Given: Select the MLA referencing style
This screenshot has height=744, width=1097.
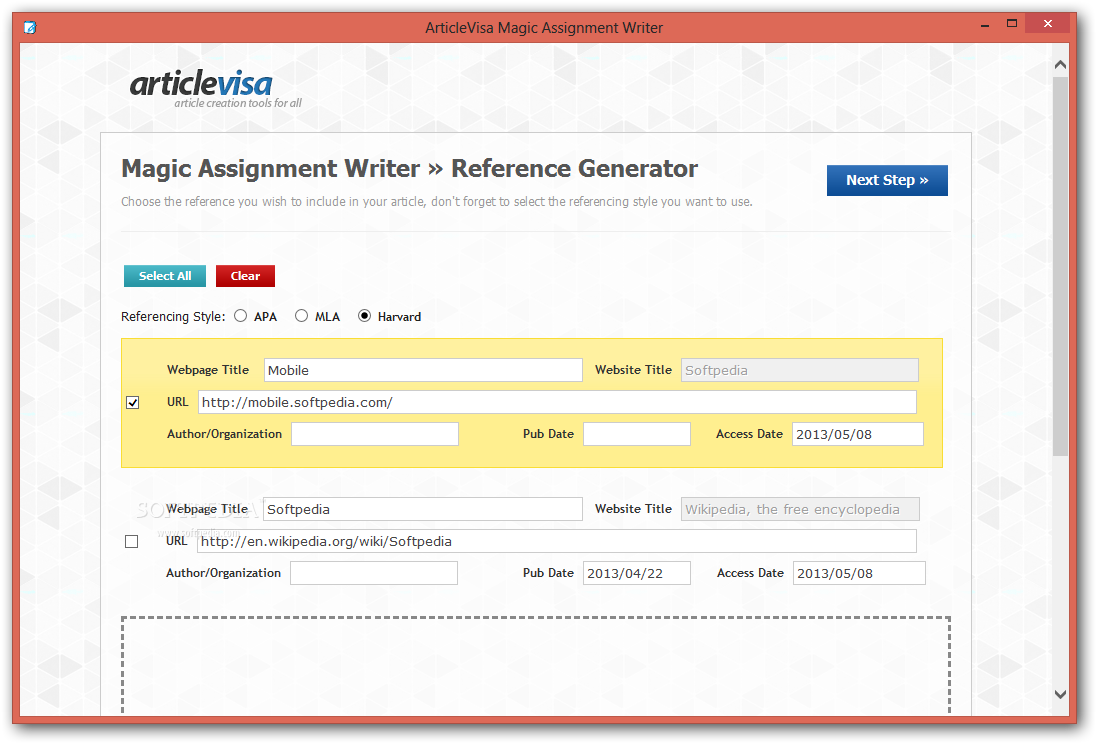Looking at the screenshot, I should (x=302, y=316).
